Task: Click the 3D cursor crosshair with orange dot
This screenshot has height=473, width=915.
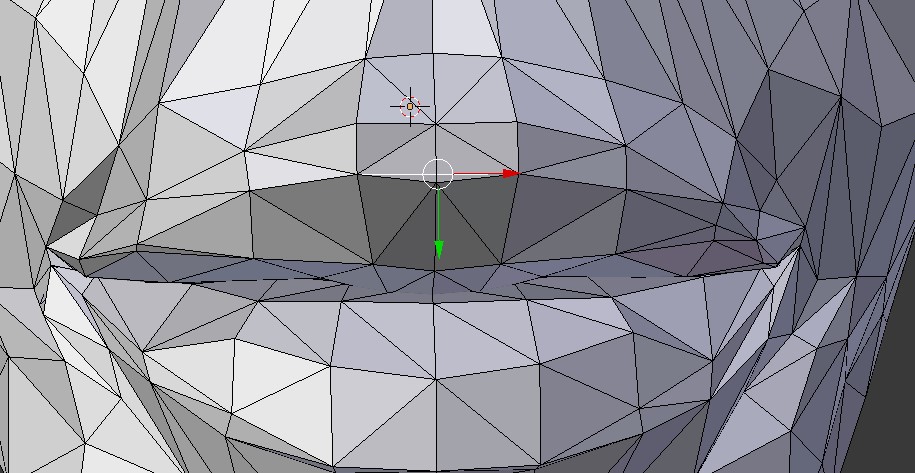Action: 410,107
